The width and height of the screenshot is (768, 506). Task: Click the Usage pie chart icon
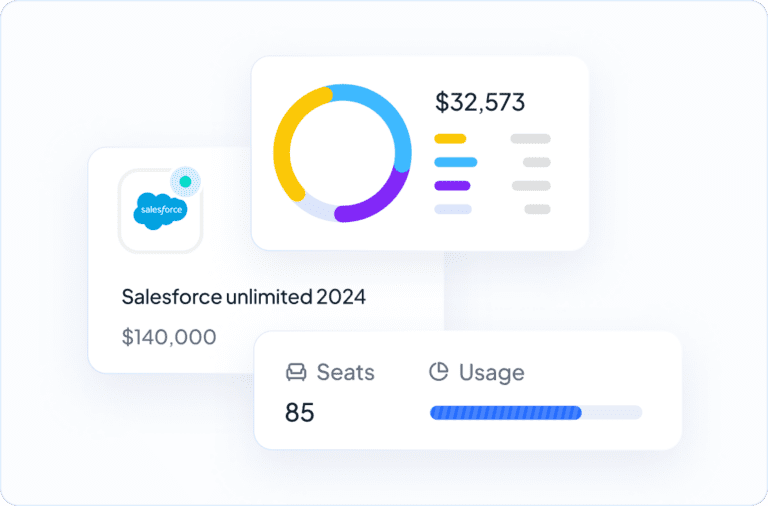coord(438,371)
